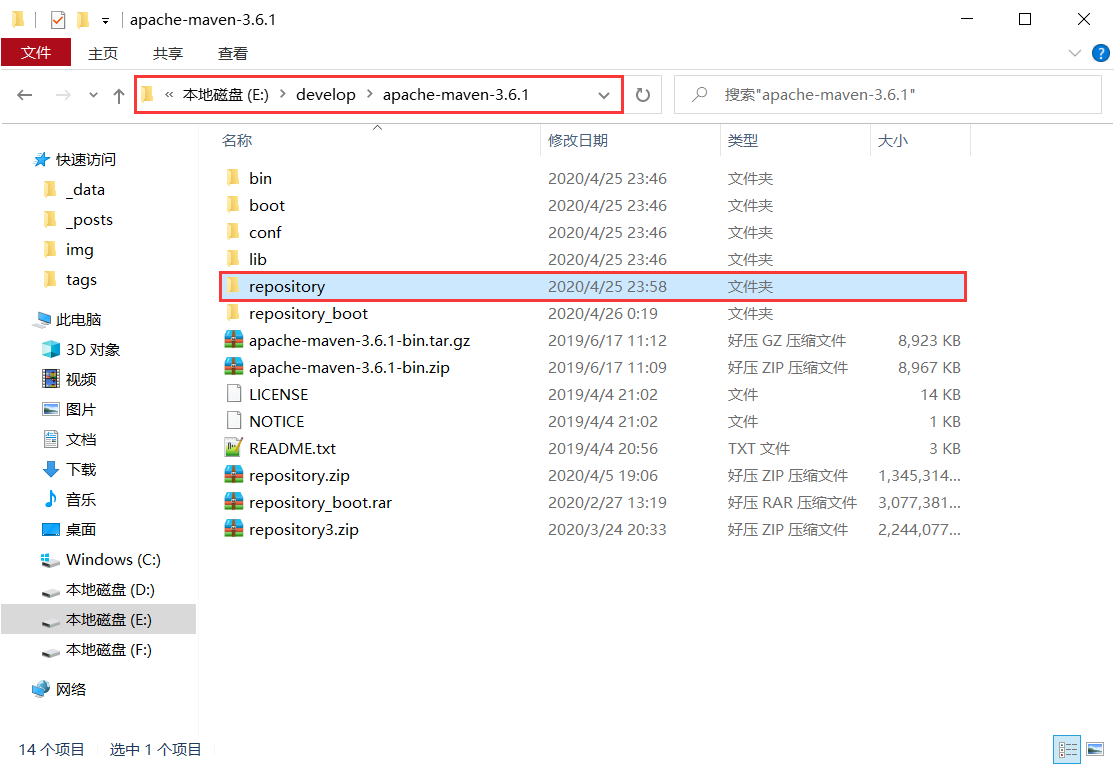The height and width of the screenshot is (765, 1115).
Task: Select the lib folder icon
Action: pos(233,259)
